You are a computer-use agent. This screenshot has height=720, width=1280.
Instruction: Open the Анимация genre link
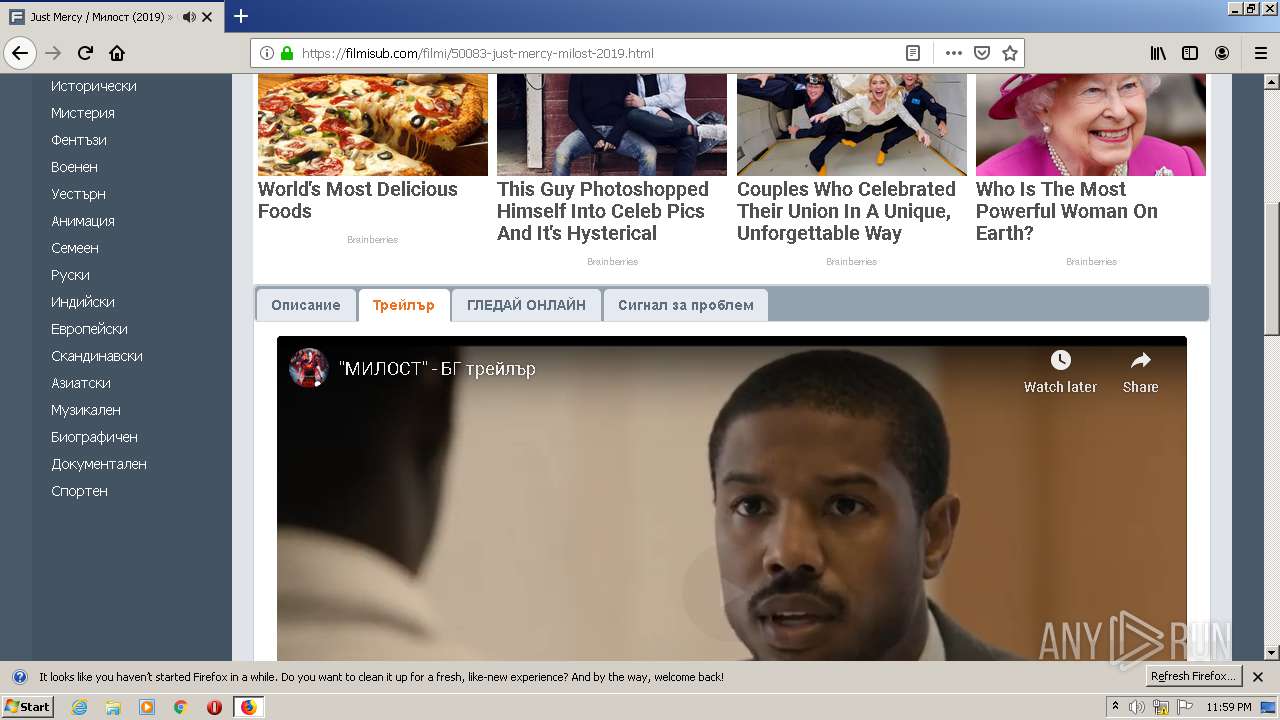tap(83, 221)
